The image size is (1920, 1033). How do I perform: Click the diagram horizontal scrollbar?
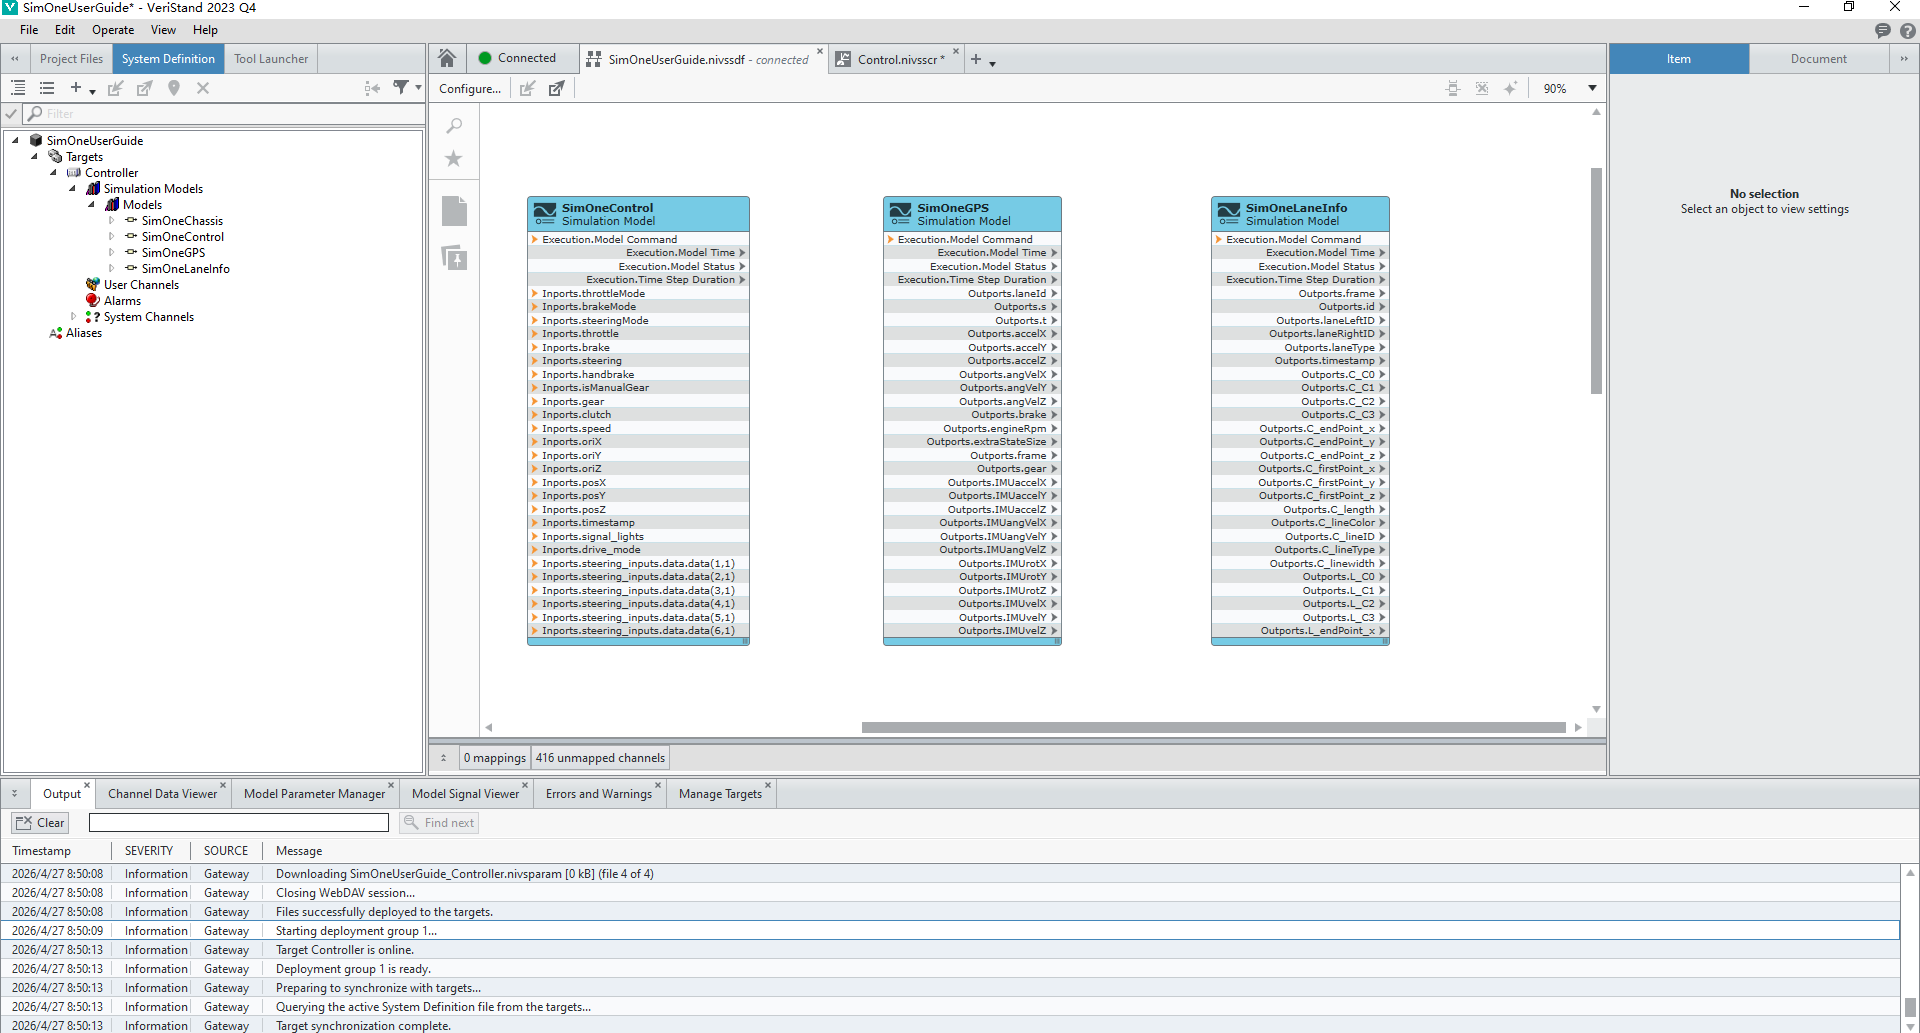pos(1213,727)
